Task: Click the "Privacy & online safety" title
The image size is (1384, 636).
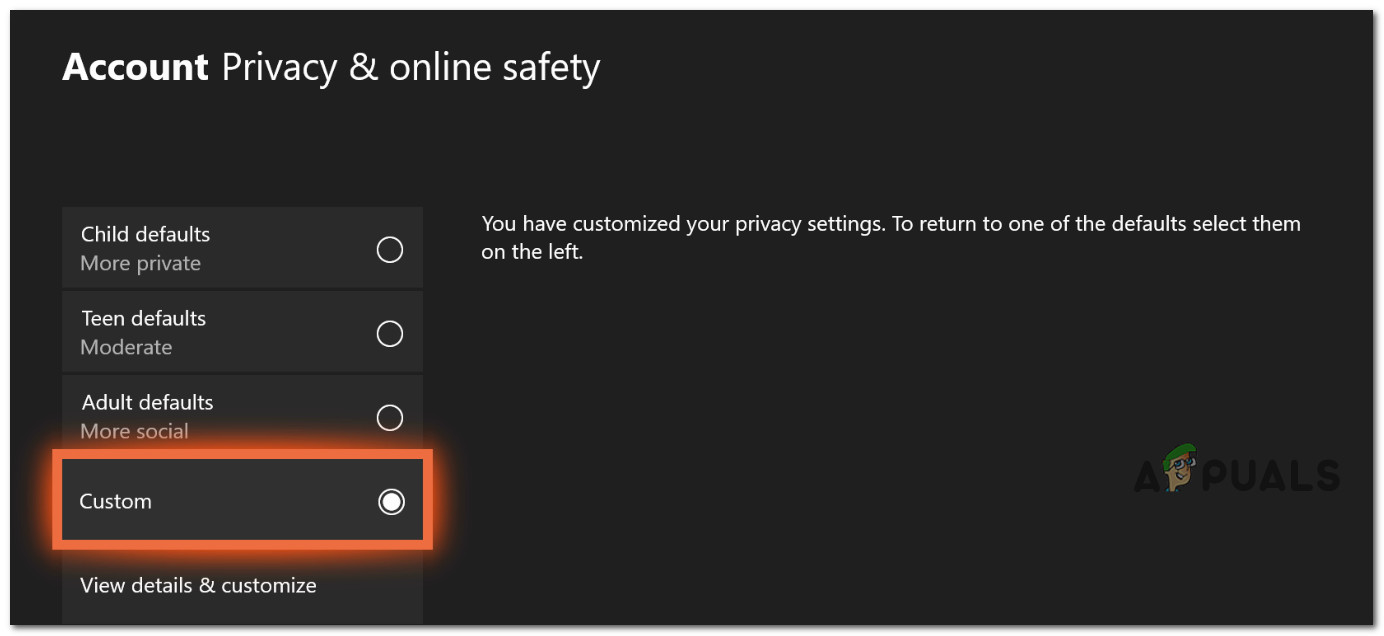Action: tap(410, 68)
